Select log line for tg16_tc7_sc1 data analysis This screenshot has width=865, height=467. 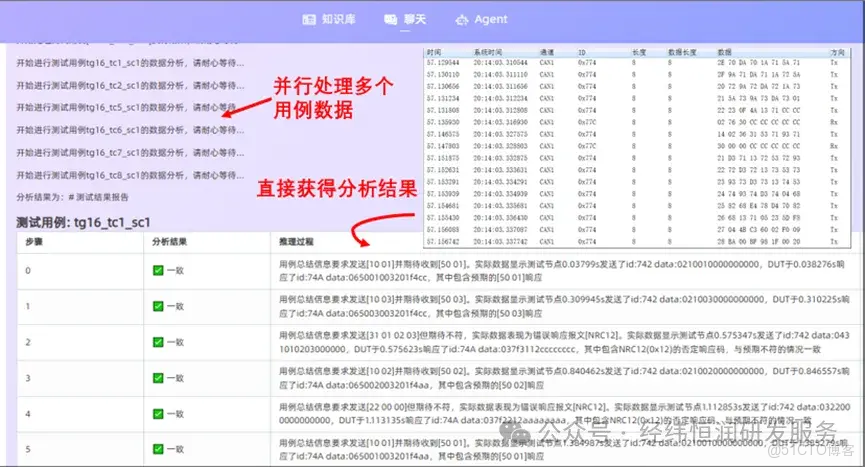(130, 153)
